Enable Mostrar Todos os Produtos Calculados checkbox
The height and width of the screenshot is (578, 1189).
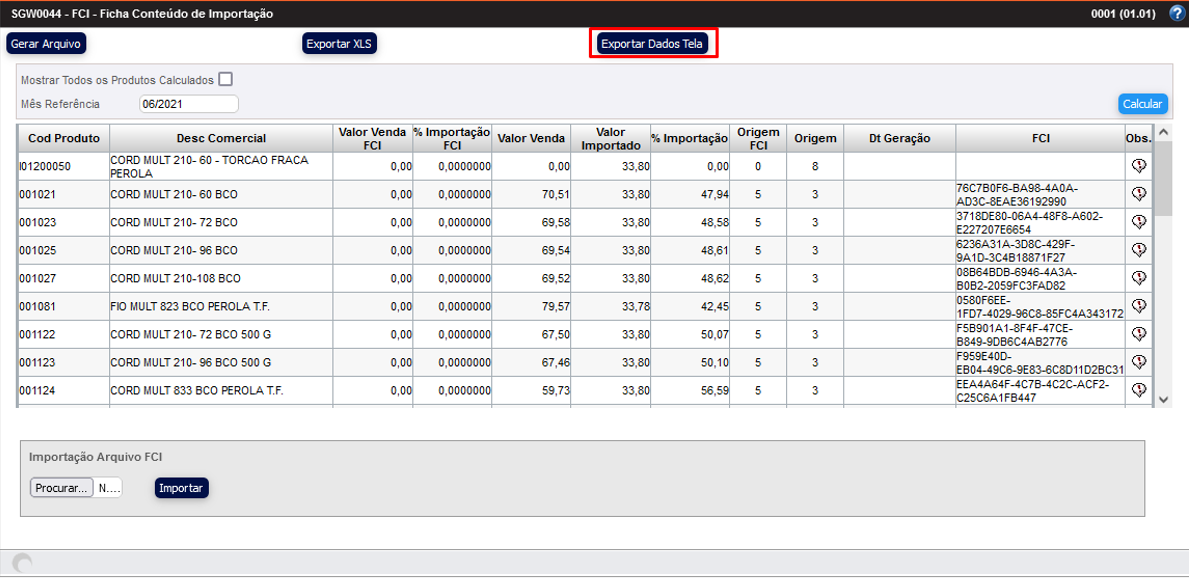pyautogui.click(x=226, y=80)
